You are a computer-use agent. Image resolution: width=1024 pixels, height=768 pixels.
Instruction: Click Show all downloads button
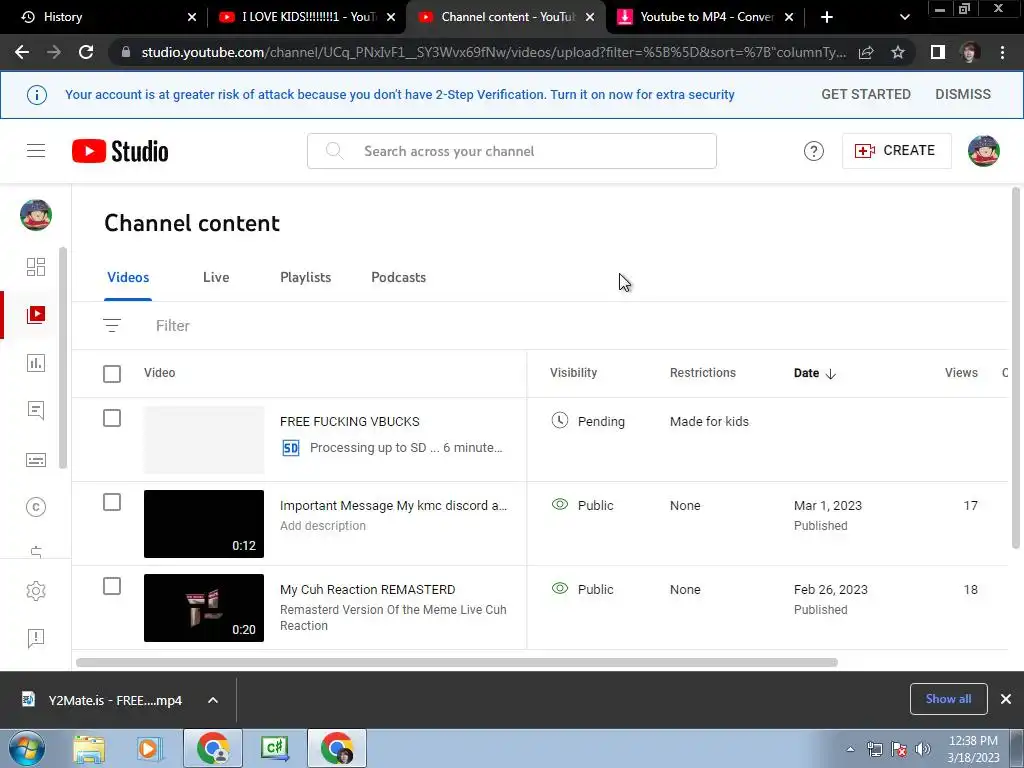(x=948, y=699)
